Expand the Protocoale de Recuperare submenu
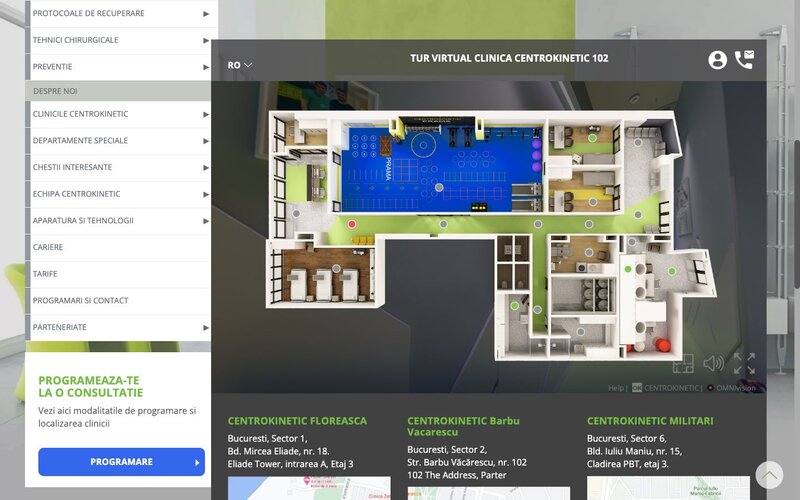 [x=206, y=14]
